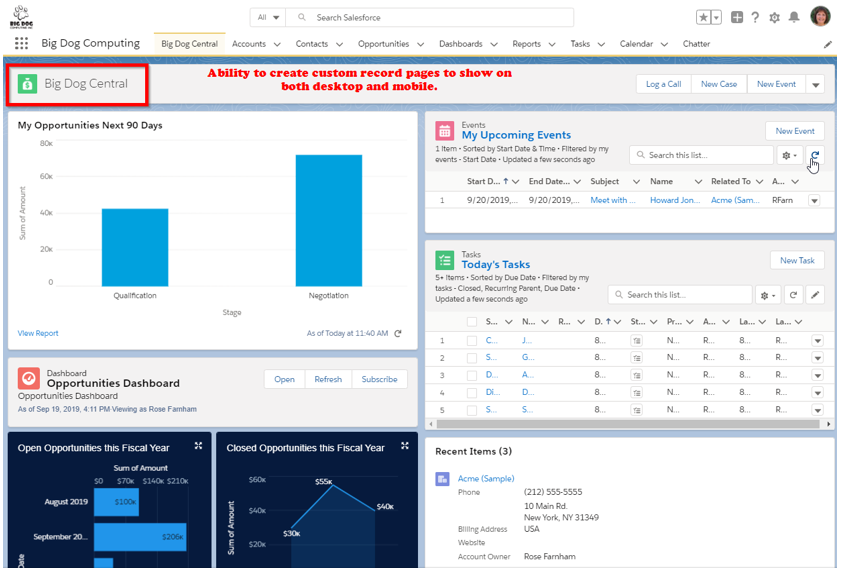Screen dimensions: 844x574
Task: Open the Chatter tab
Action: [697, 44]
